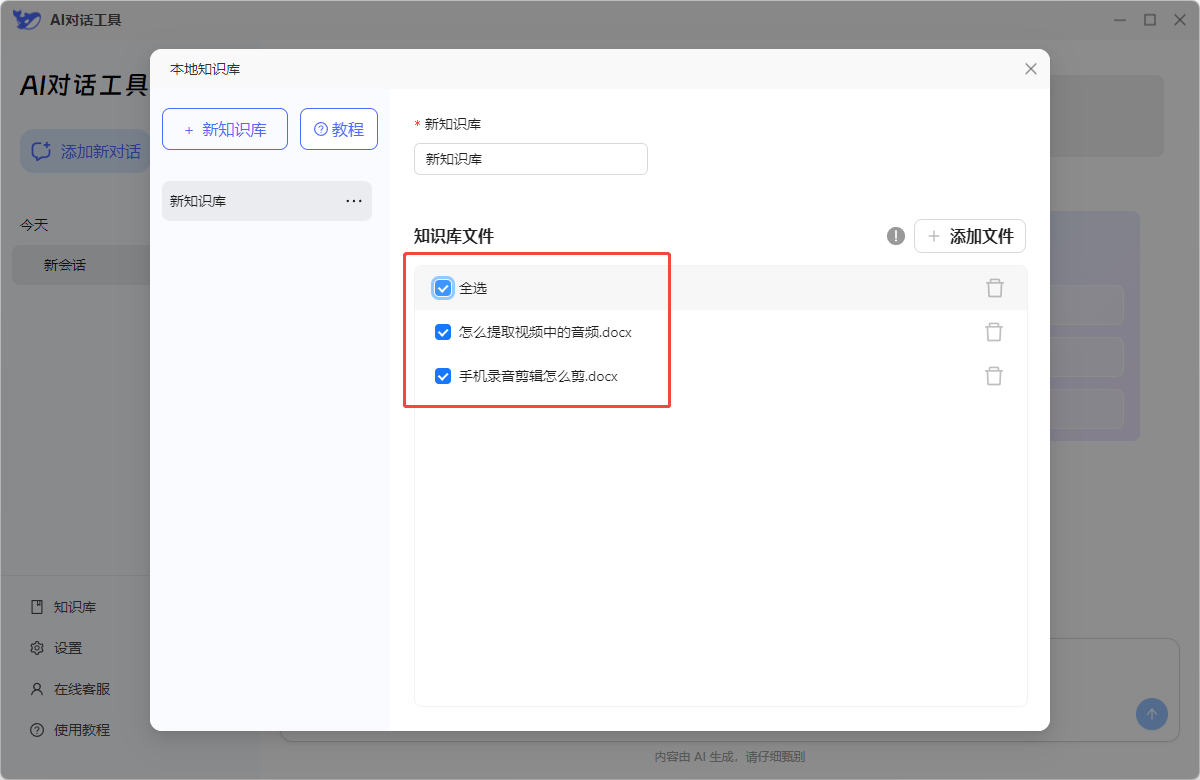Open the 教程 tutorial button

click(339, 129)
